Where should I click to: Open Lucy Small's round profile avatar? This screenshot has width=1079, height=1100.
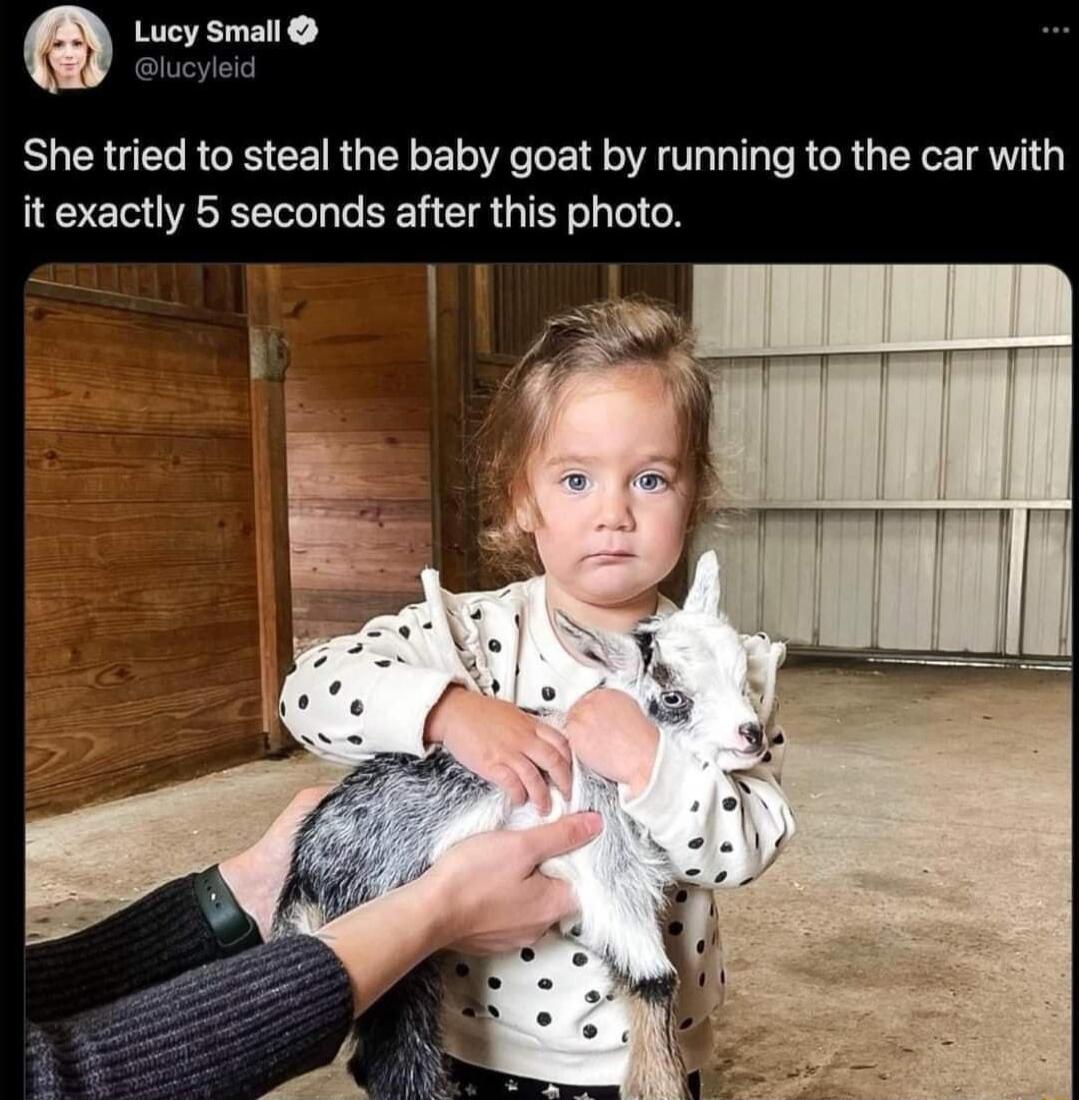(68, 49)
